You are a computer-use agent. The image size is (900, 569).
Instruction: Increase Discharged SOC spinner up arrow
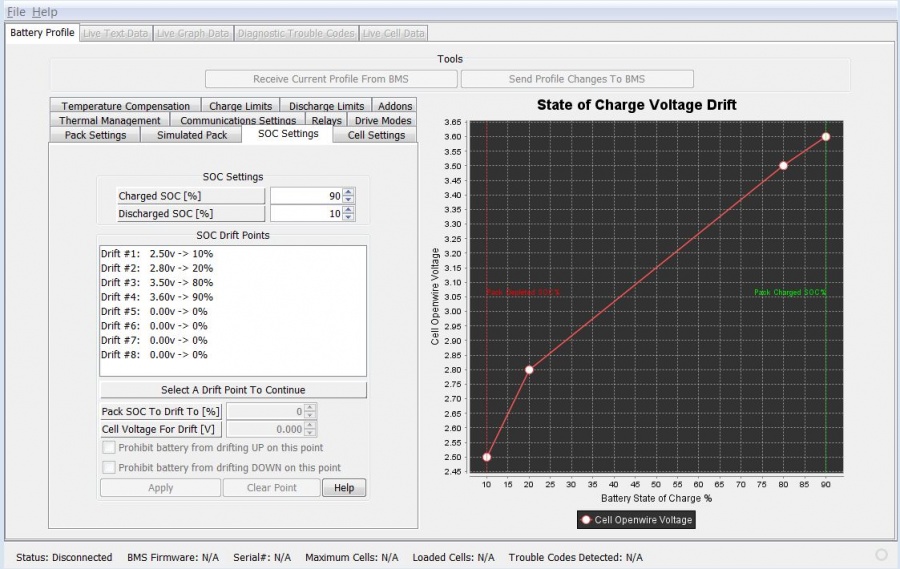[348, 209]
